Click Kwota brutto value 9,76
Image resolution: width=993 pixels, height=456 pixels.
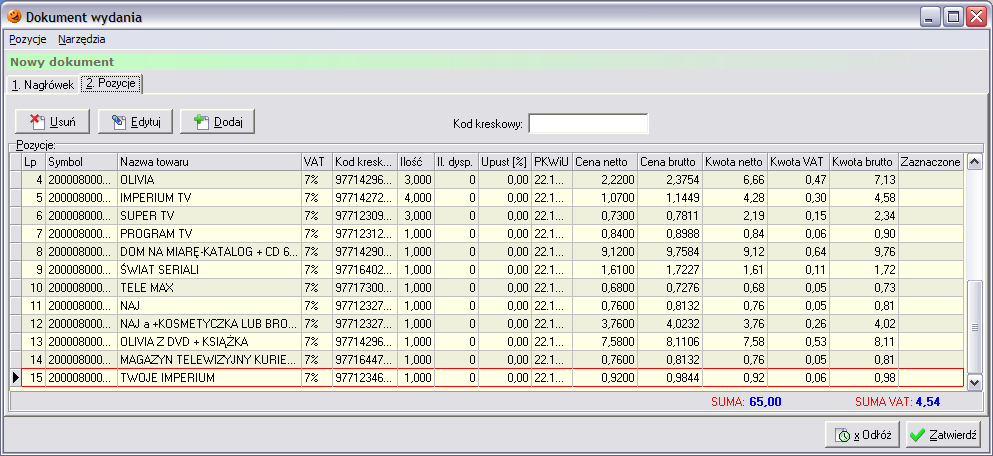(864, 252)
